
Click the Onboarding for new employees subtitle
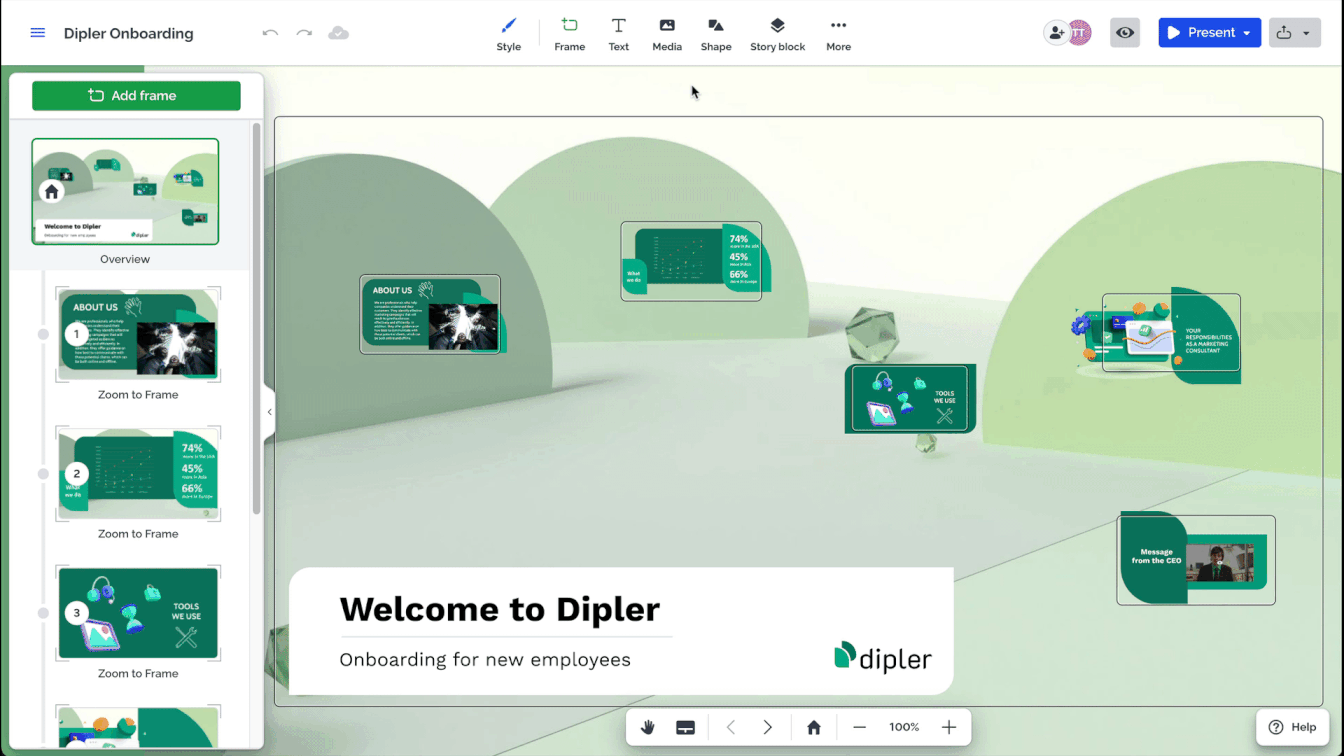(x=485, y=660)
